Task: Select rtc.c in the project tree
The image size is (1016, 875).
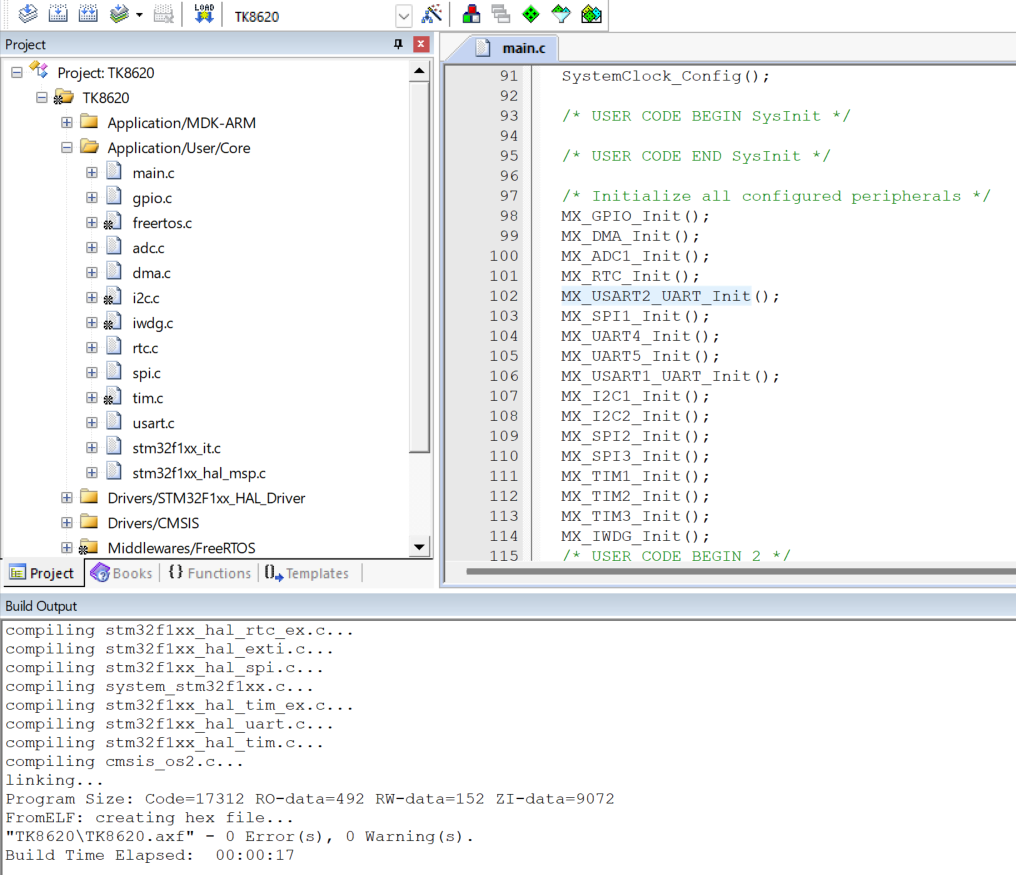Action: tap(145, 348)
